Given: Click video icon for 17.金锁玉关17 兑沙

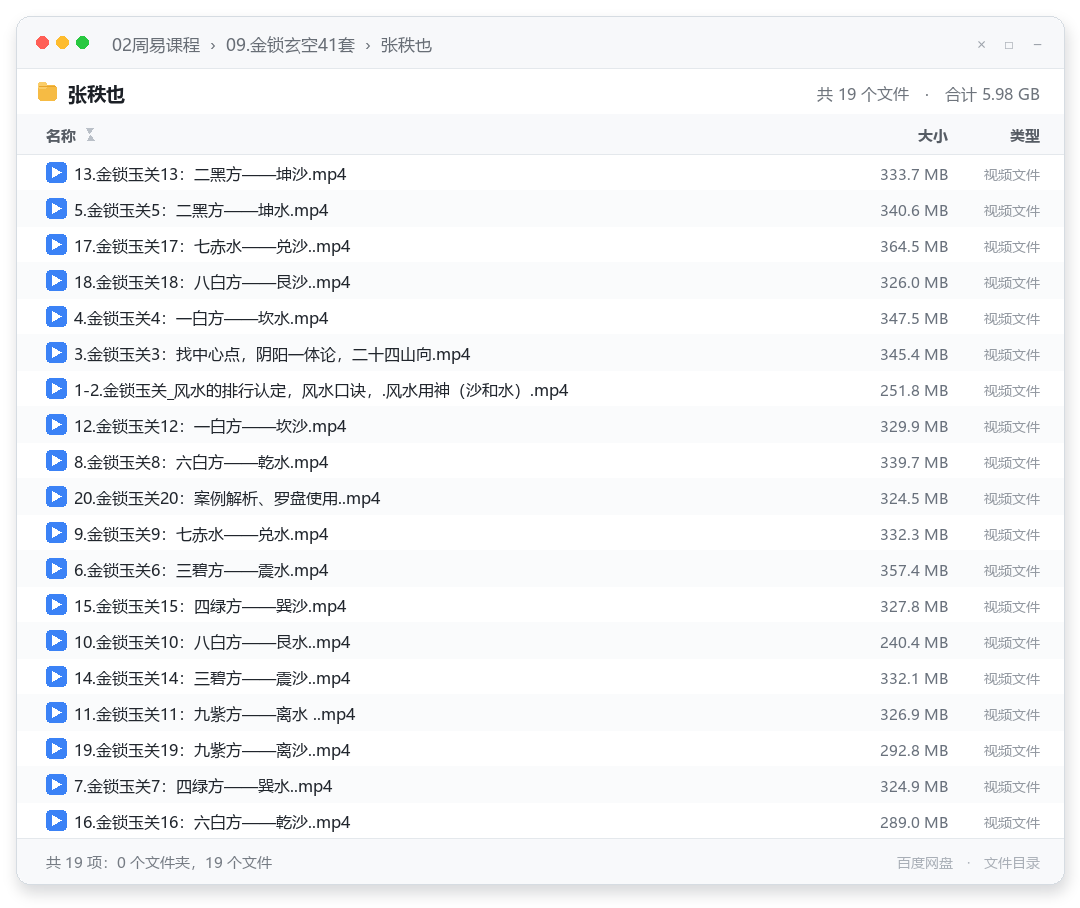Looking at the screenshot, I should coord(56,245).
